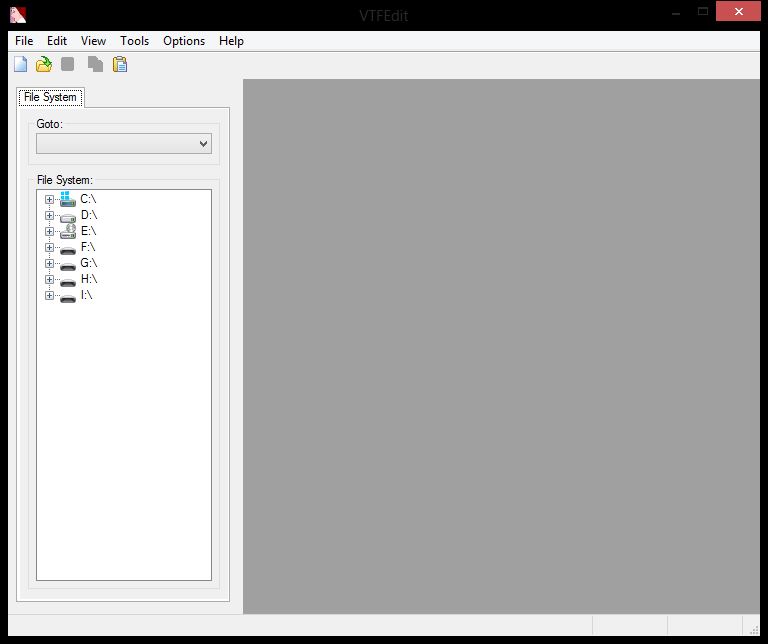Select the E:\ drive icon

coord(68,231)
